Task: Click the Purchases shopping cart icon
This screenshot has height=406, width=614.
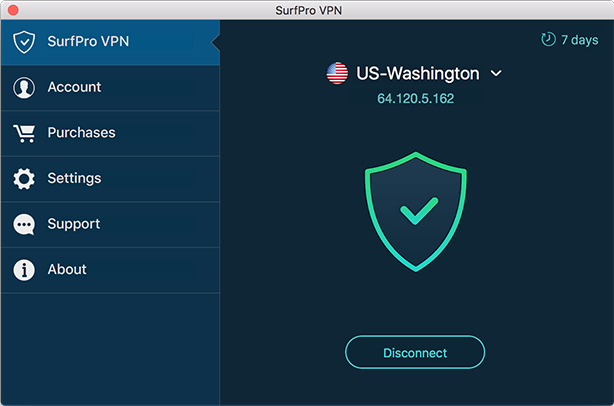Action: tap(24, 134)
